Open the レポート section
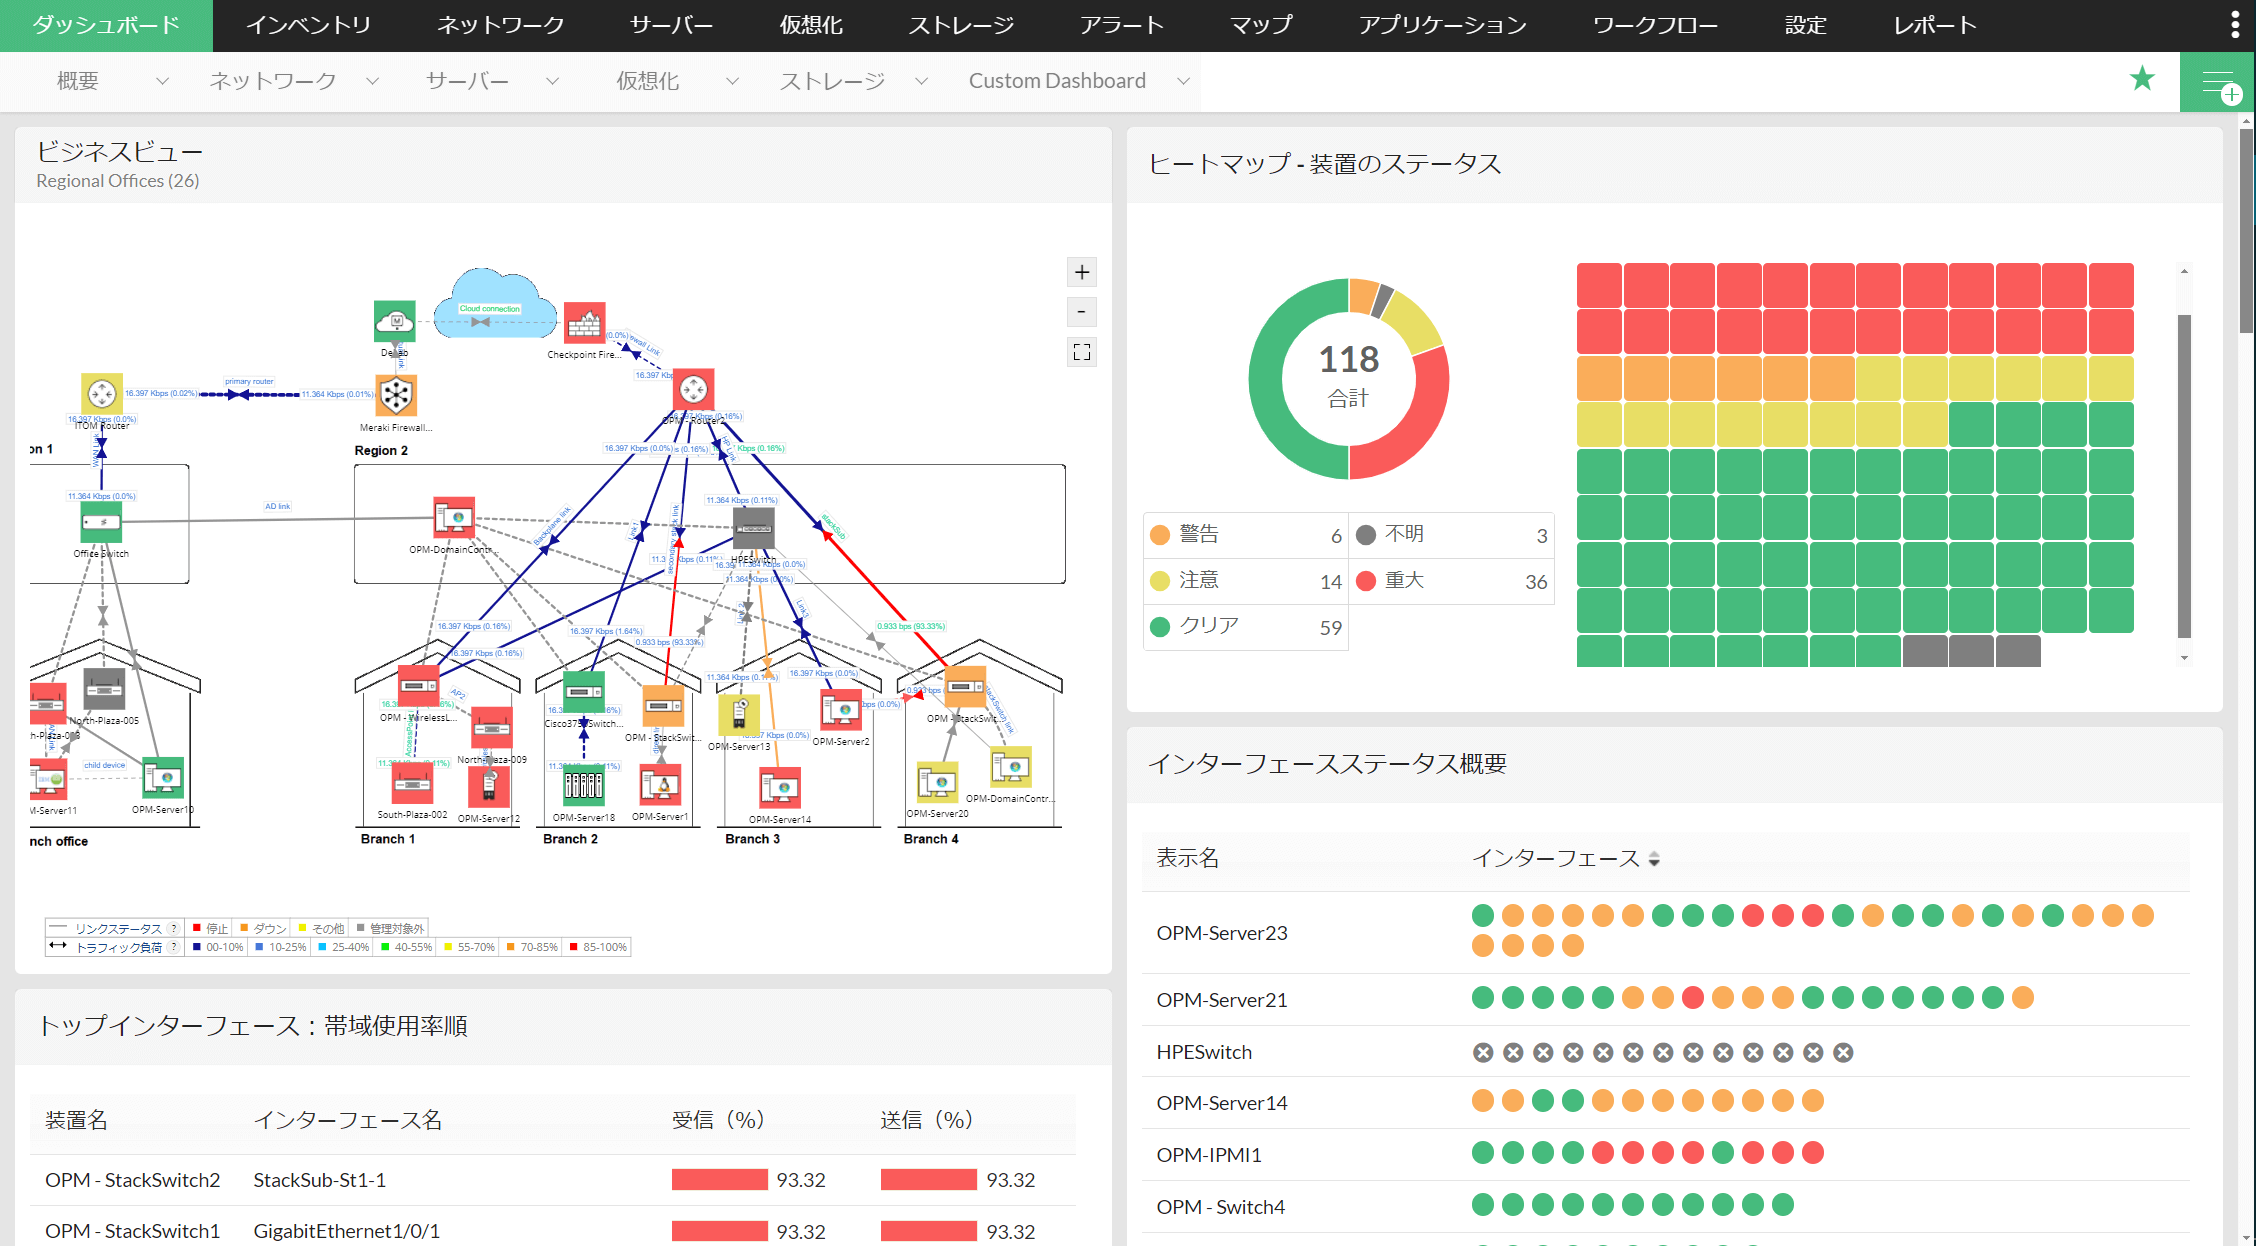The width and height of the screenshot is (2256, 1246). click(1932, 25)
